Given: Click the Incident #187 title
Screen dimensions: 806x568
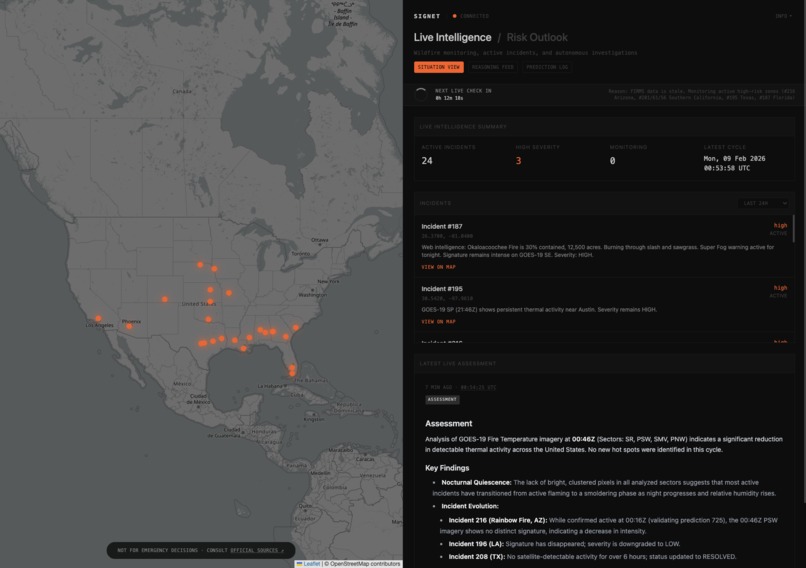Looking at the screenshot, I should tap(442, 226).
